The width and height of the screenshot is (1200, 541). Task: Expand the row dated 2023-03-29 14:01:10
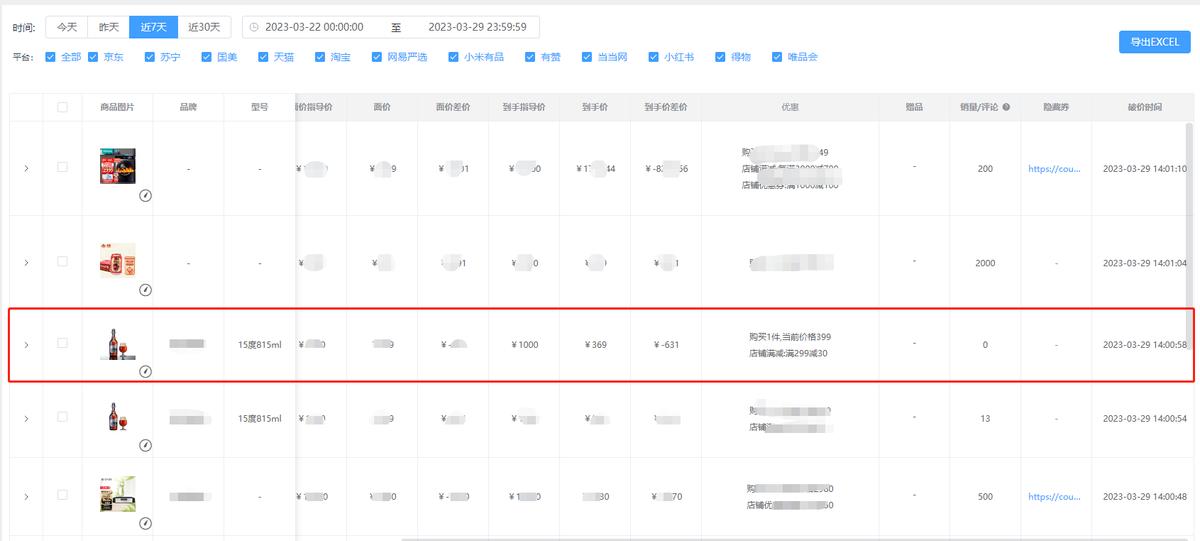coord(26,169)
